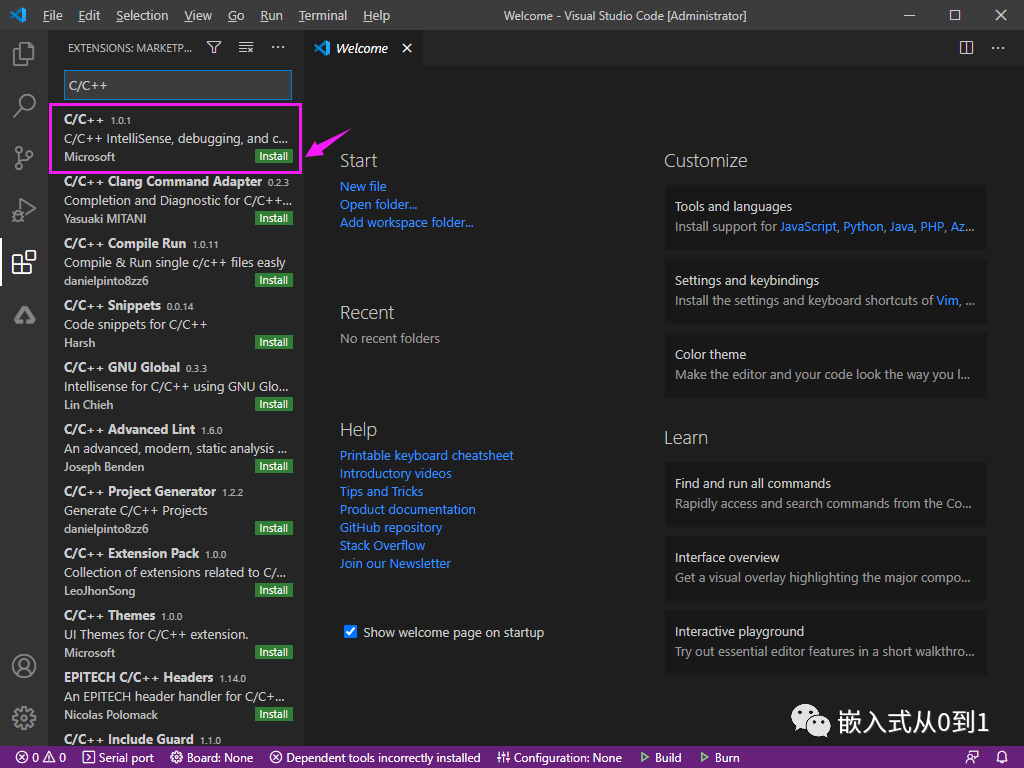Click the VS Code logo in title bar
The image size is (1024, 768).
pos(18,15)
